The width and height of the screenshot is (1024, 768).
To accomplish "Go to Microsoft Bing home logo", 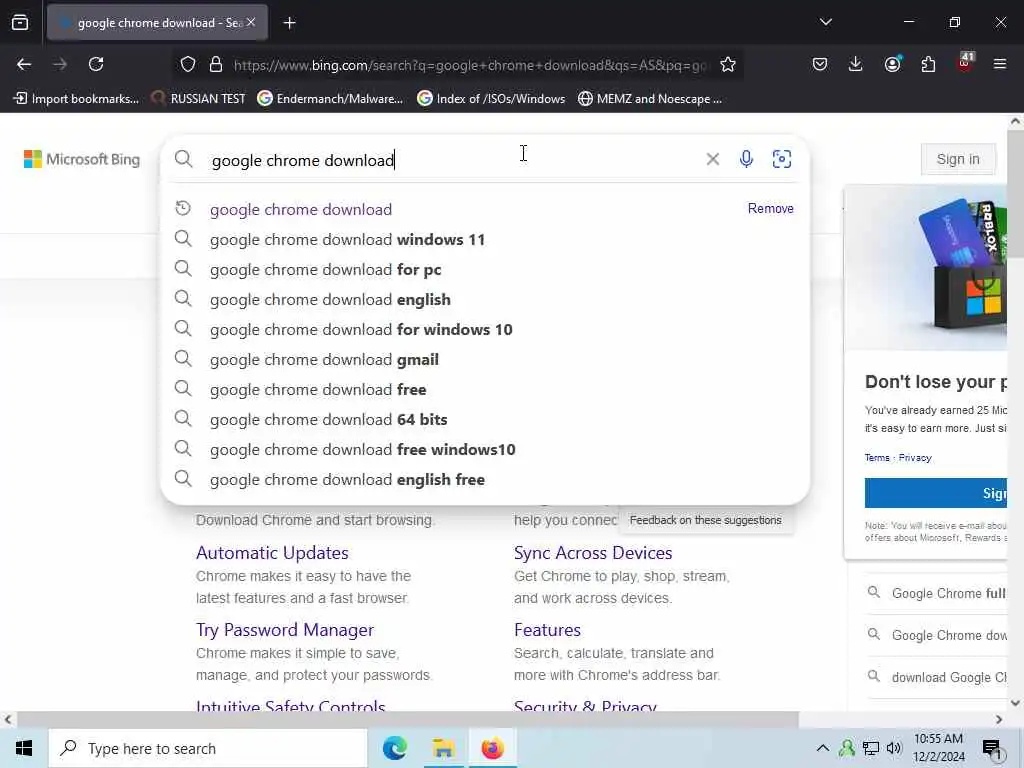I will pyautogui.click(x=82, y=159).
